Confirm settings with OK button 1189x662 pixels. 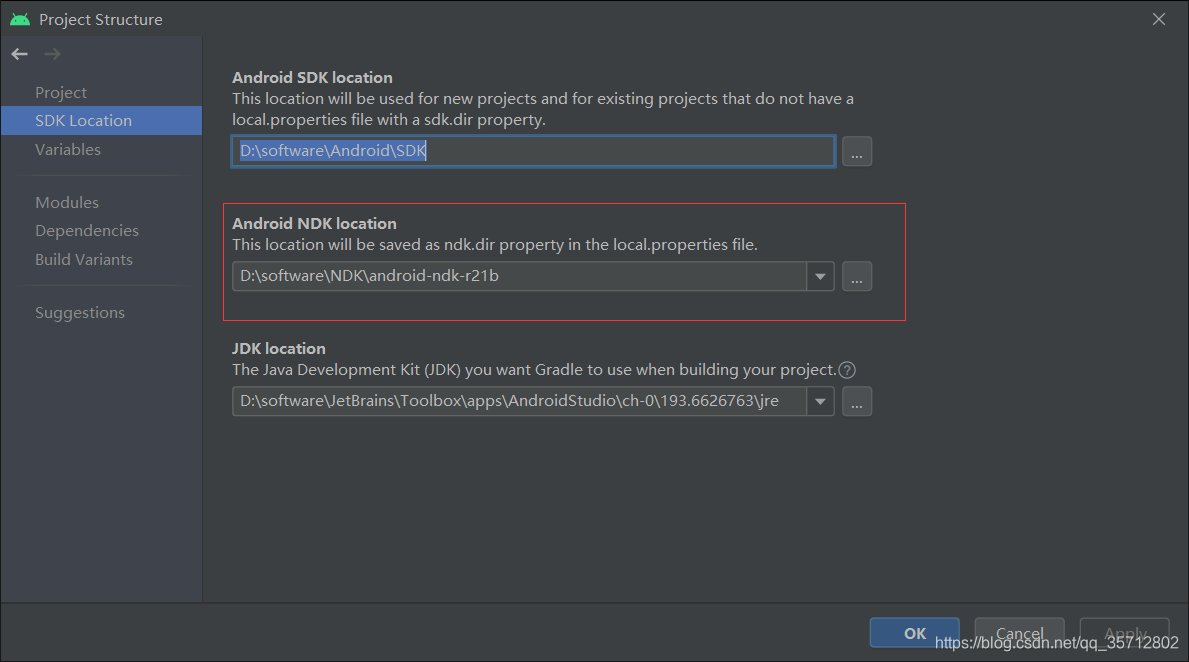click(x=914, y=633)
